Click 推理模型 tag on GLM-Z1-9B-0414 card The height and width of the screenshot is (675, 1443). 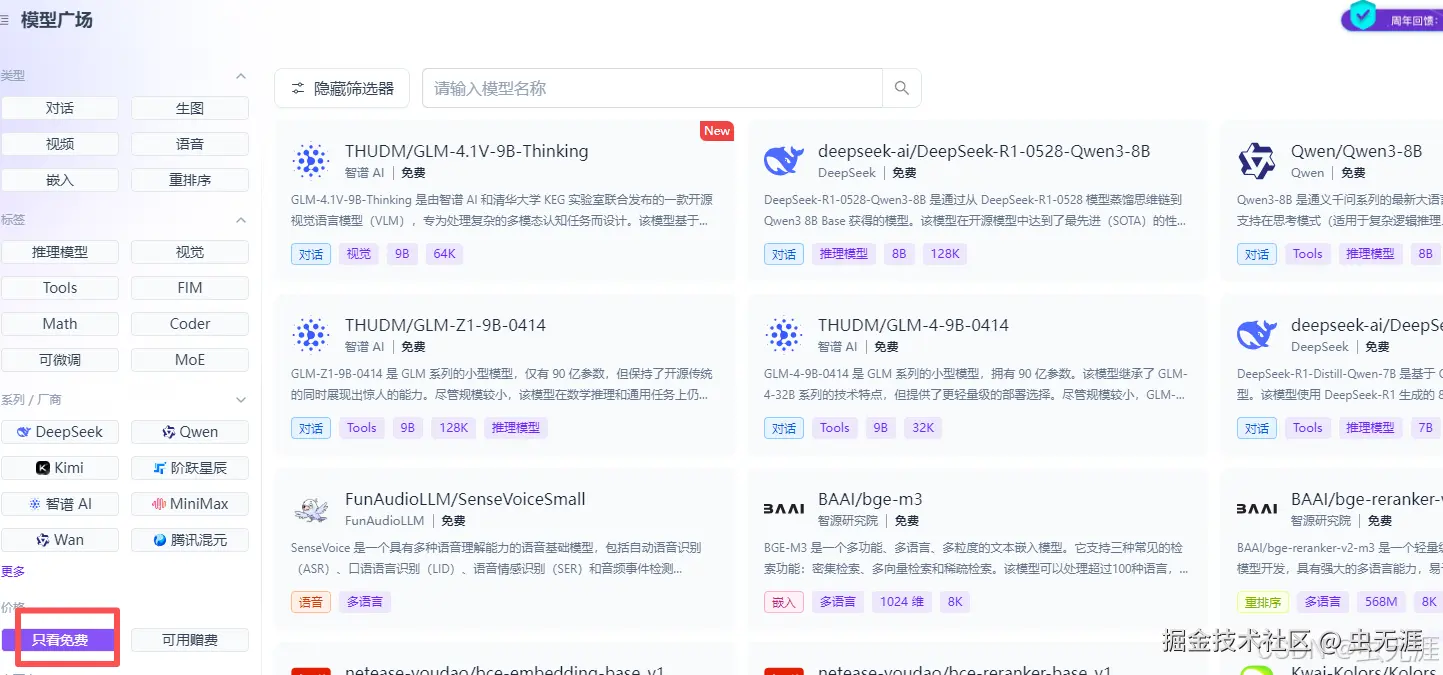[517, 428]
